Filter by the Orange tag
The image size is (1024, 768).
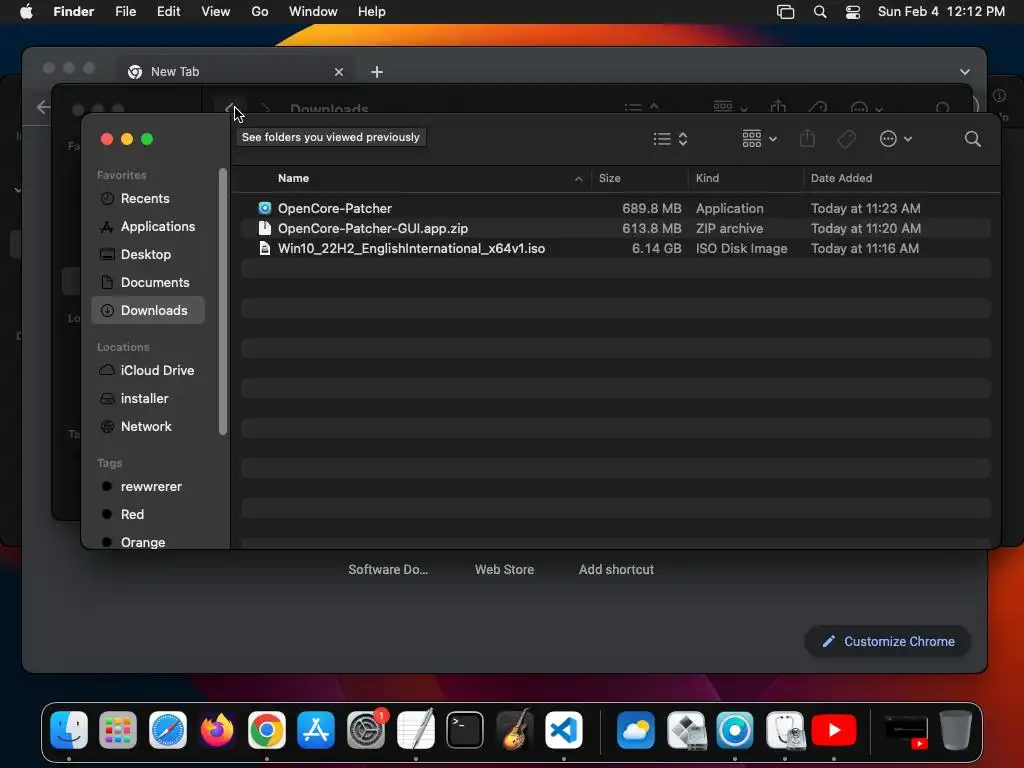click(x=142, y=543)
